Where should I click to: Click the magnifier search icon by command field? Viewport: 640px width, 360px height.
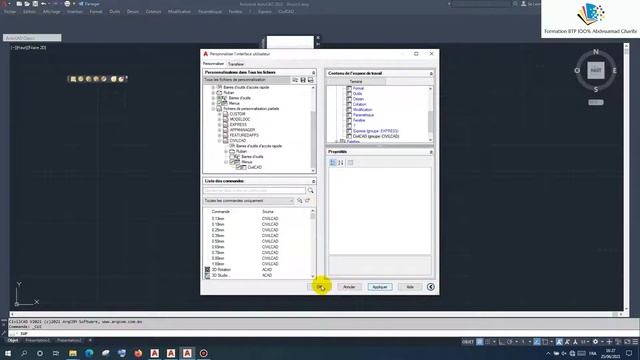tap(311, 191)
